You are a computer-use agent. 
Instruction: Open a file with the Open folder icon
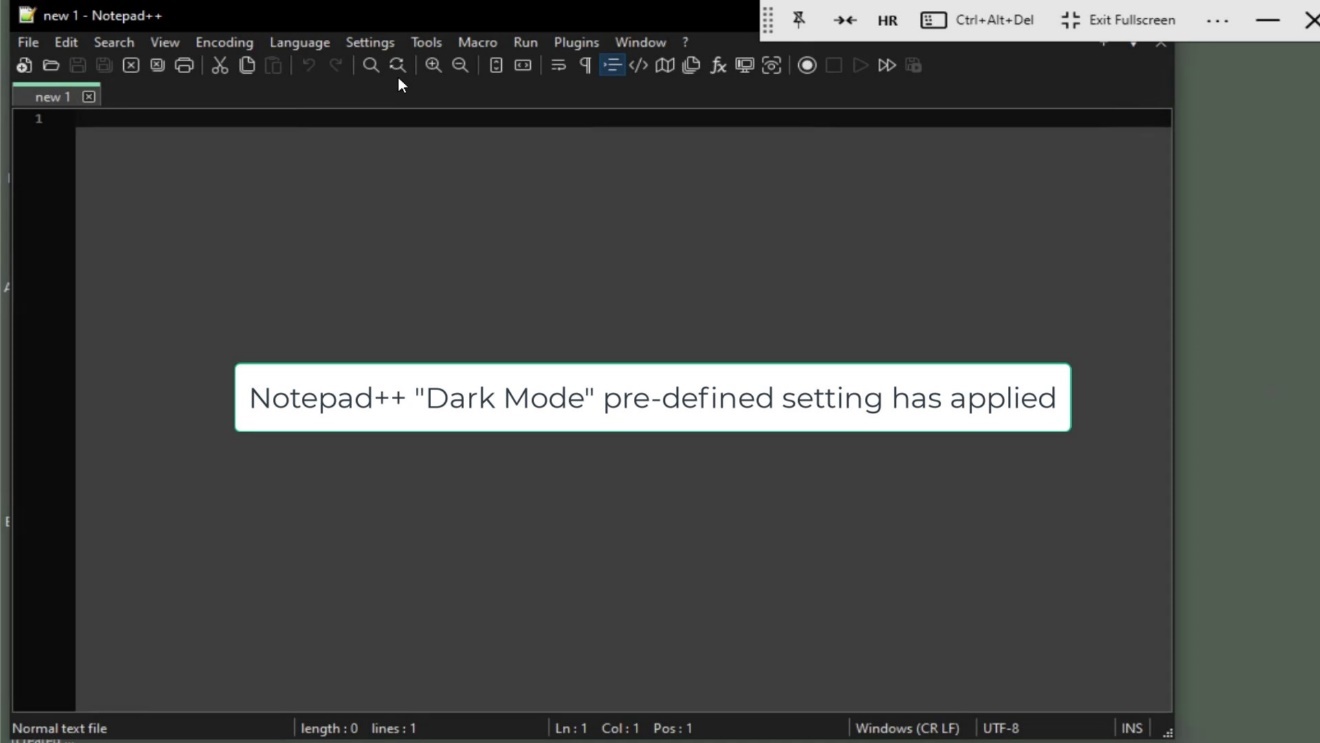pos(51,65)
